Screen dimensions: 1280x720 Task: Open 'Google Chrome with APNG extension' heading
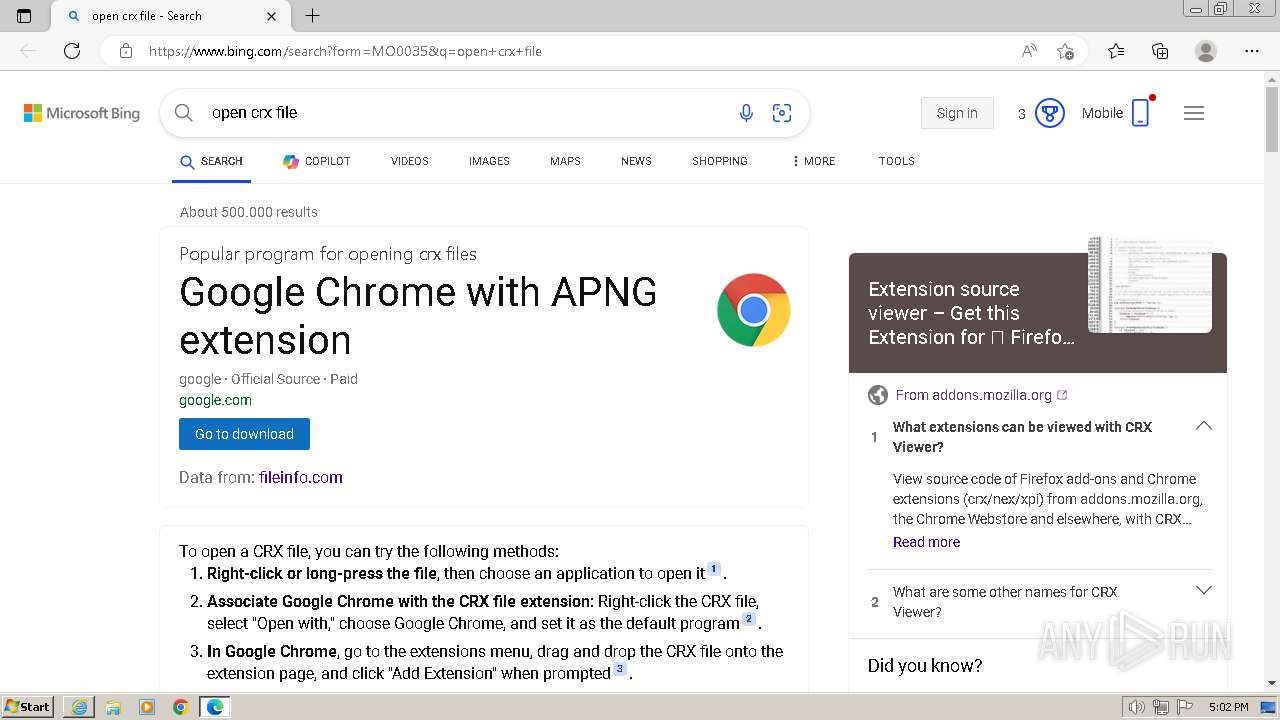pos(418,316)
